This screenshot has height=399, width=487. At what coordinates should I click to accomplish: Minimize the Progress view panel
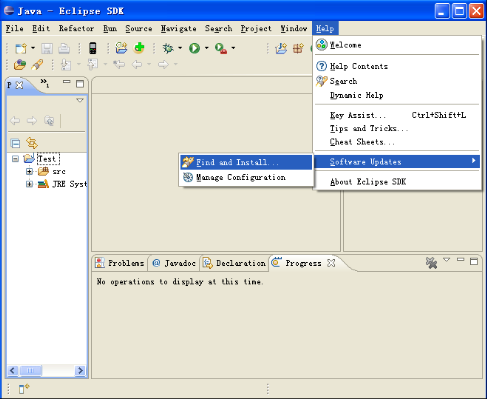click(460, 259)
